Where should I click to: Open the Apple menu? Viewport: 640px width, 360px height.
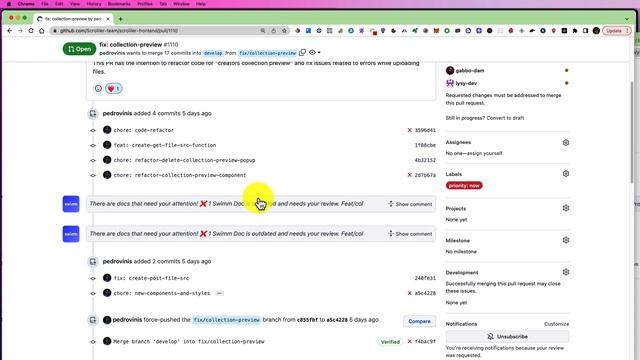tap(9, 4)
